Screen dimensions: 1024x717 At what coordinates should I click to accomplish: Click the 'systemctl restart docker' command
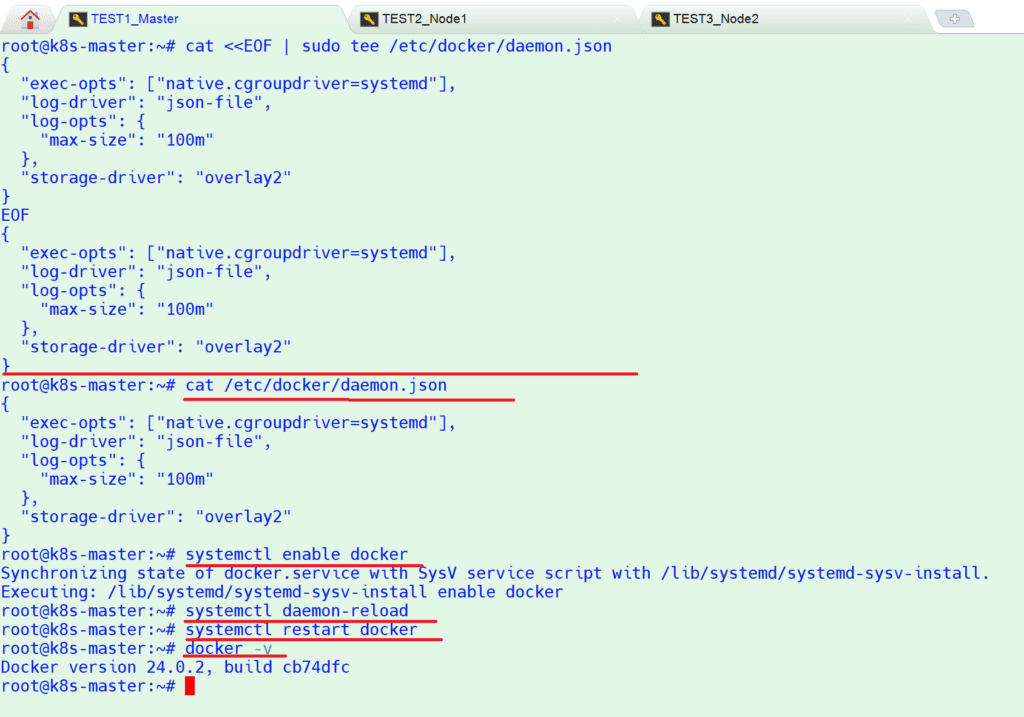click(x=301, y=629)
